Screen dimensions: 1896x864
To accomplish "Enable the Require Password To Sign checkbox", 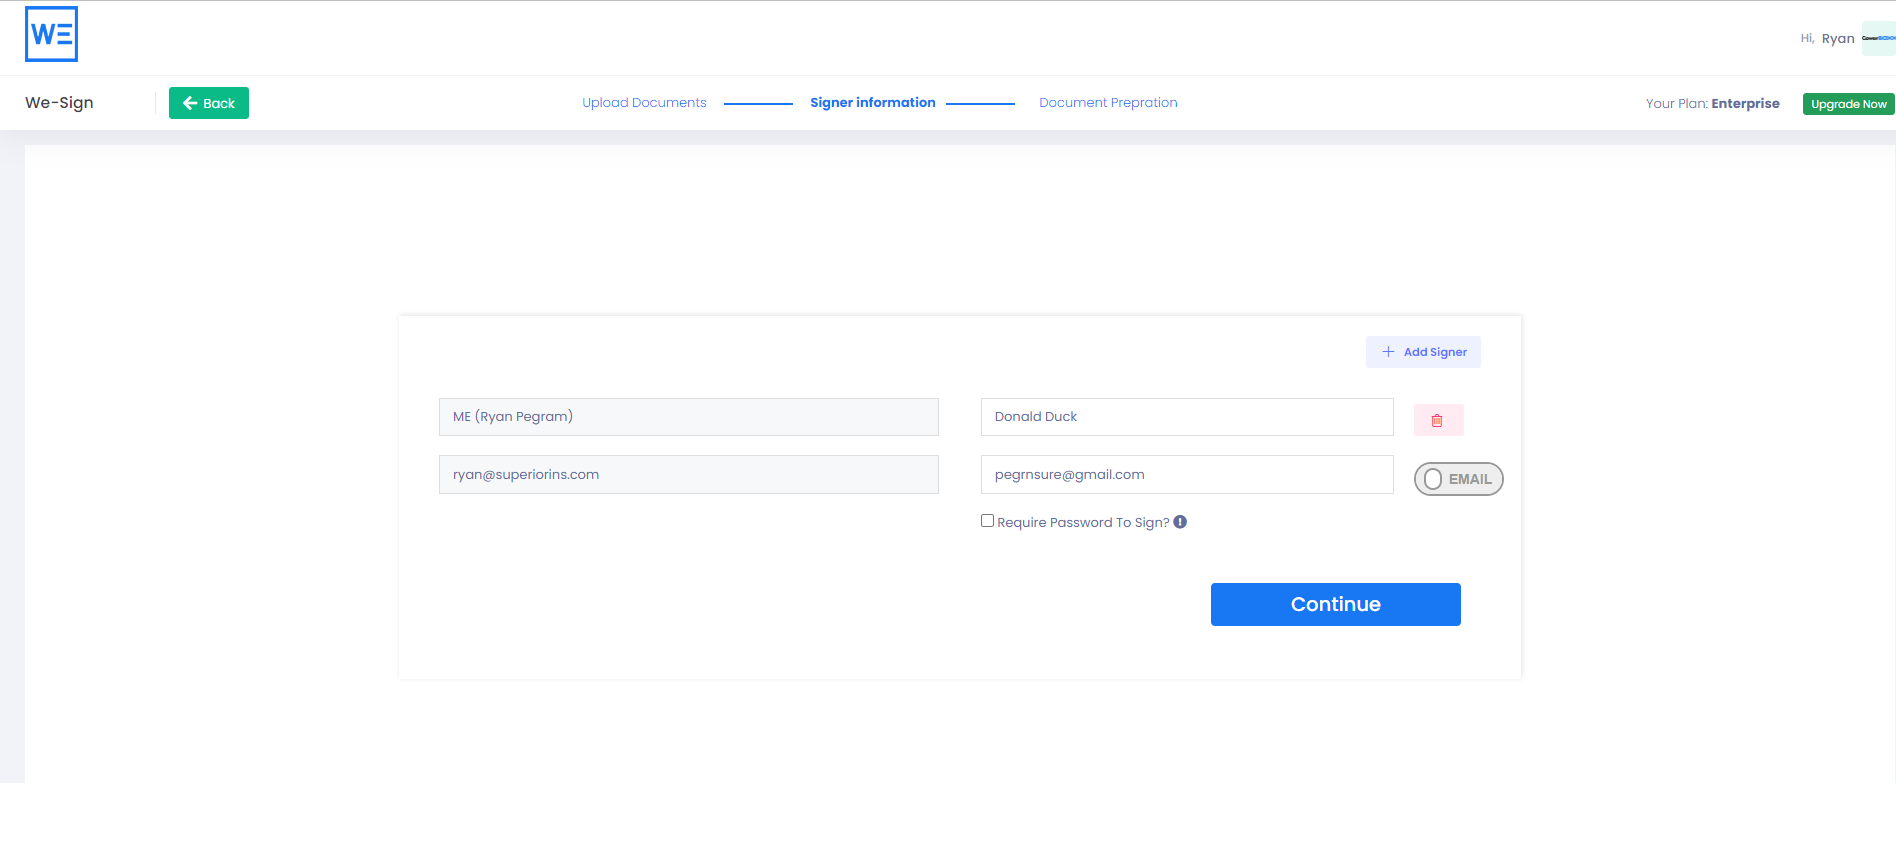I will tap(987, 521).
